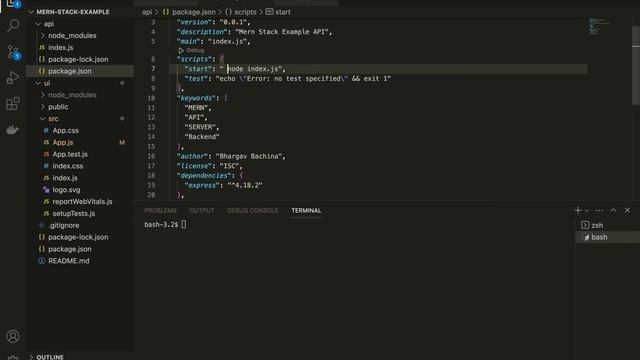The width and height of the screenshot is (640, 360).
Task: Click the "description" line in the editor
Action: [x=254, y=31]
